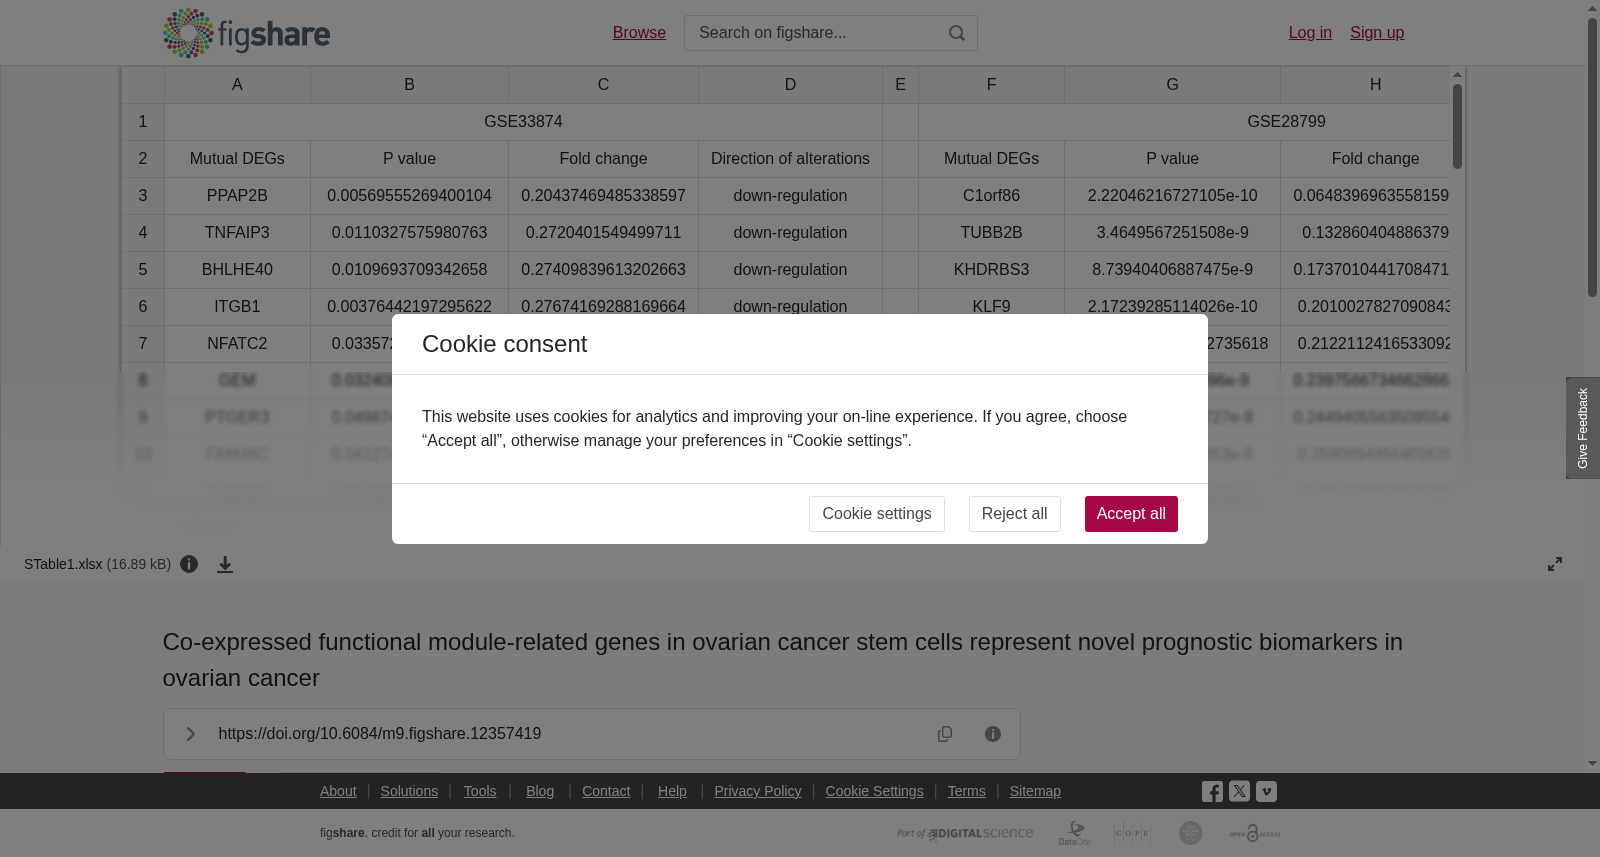Open the Blog footer link
This screenshot has height=857, width=1600.
(540, 791)
